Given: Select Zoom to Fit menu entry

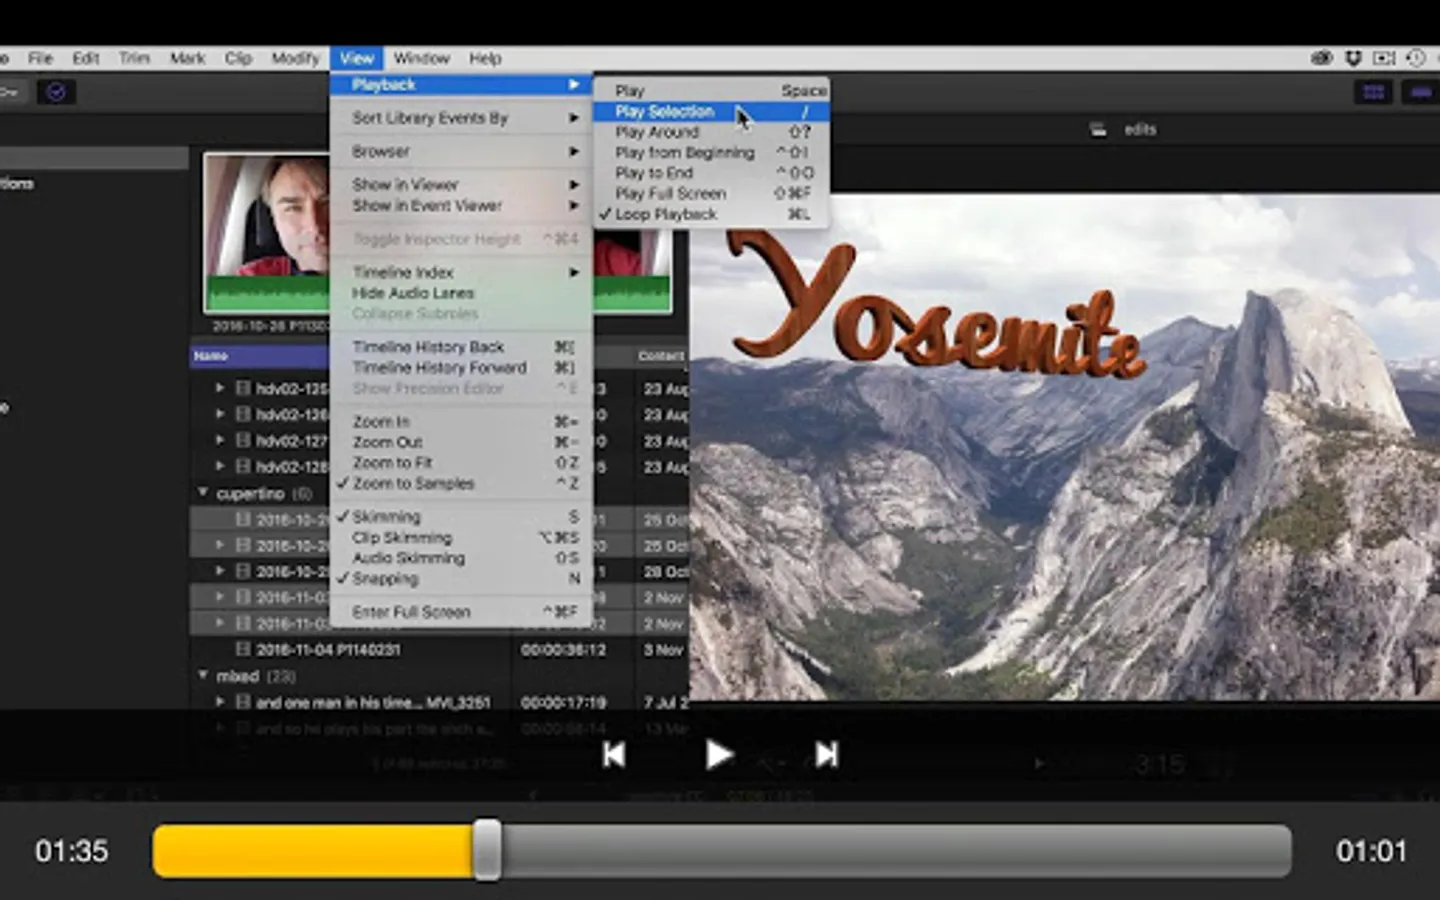Looking at the screenshot, I should point(392,463).
